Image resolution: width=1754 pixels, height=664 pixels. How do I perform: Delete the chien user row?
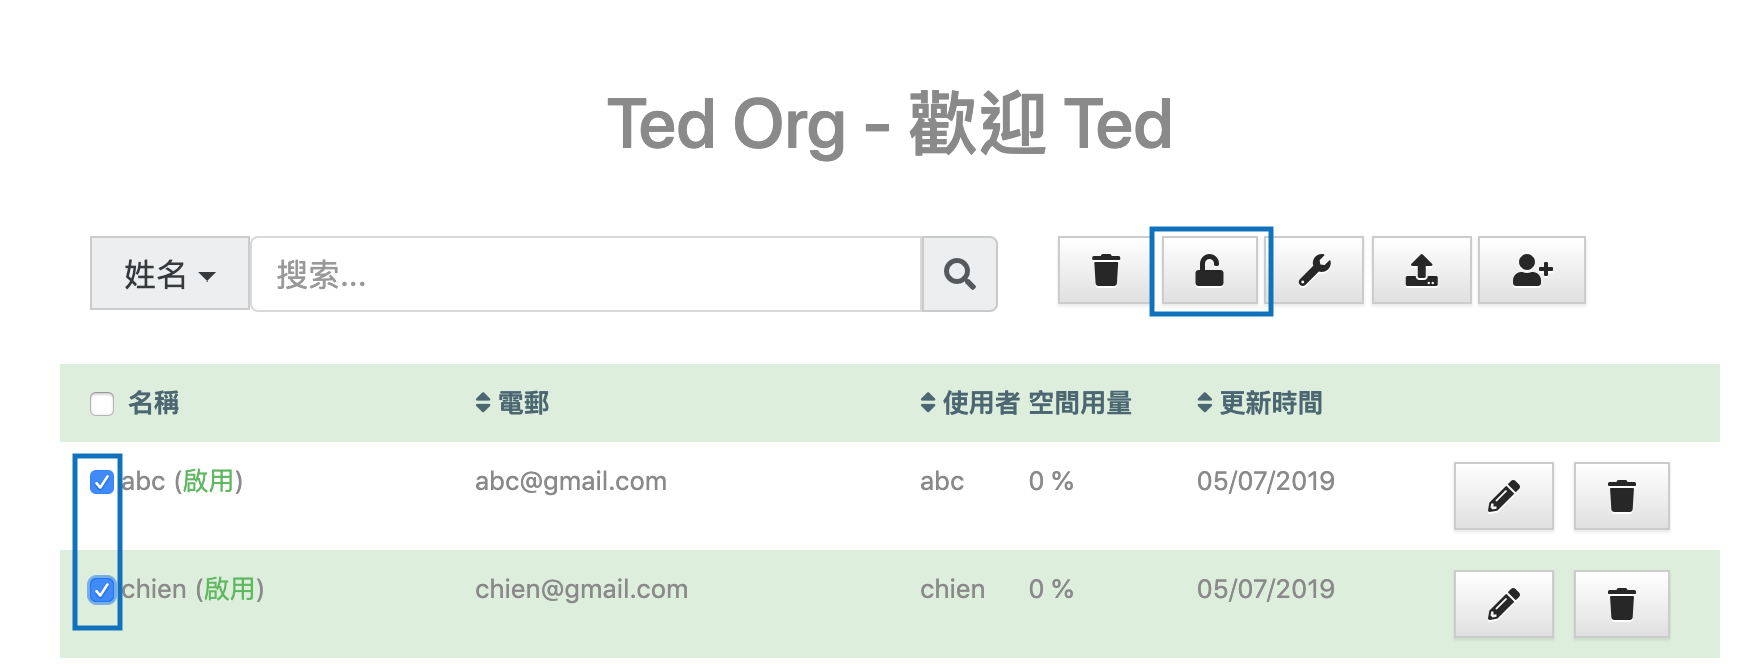point(1621,604)
